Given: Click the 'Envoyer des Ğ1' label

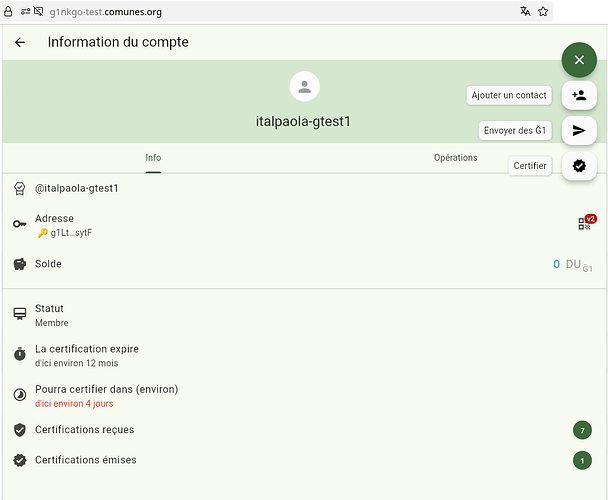Looking at the screenshot, I should [515, 131].
